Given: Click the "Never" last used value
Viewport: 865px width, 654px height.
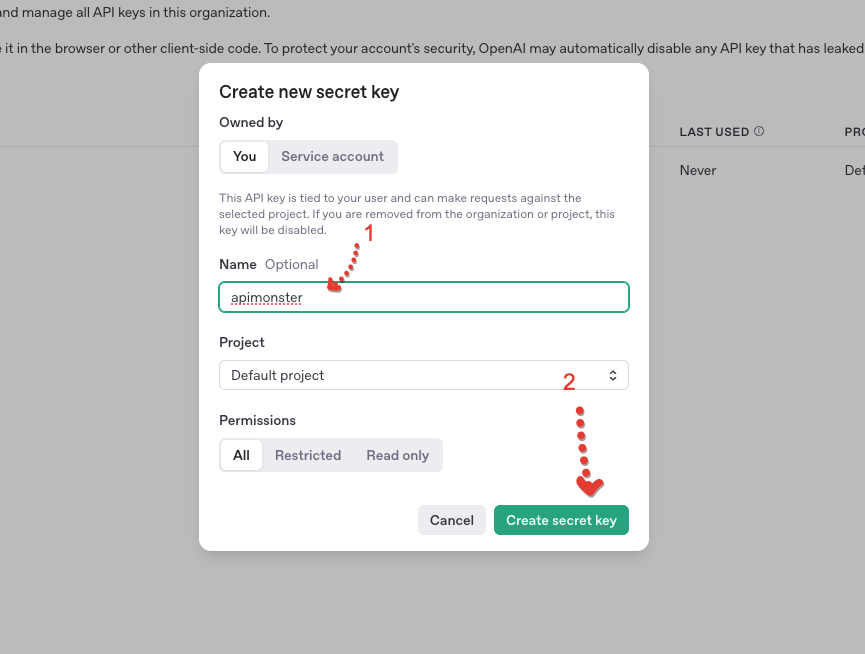Looking at the screenshot, I should (698, 170).
